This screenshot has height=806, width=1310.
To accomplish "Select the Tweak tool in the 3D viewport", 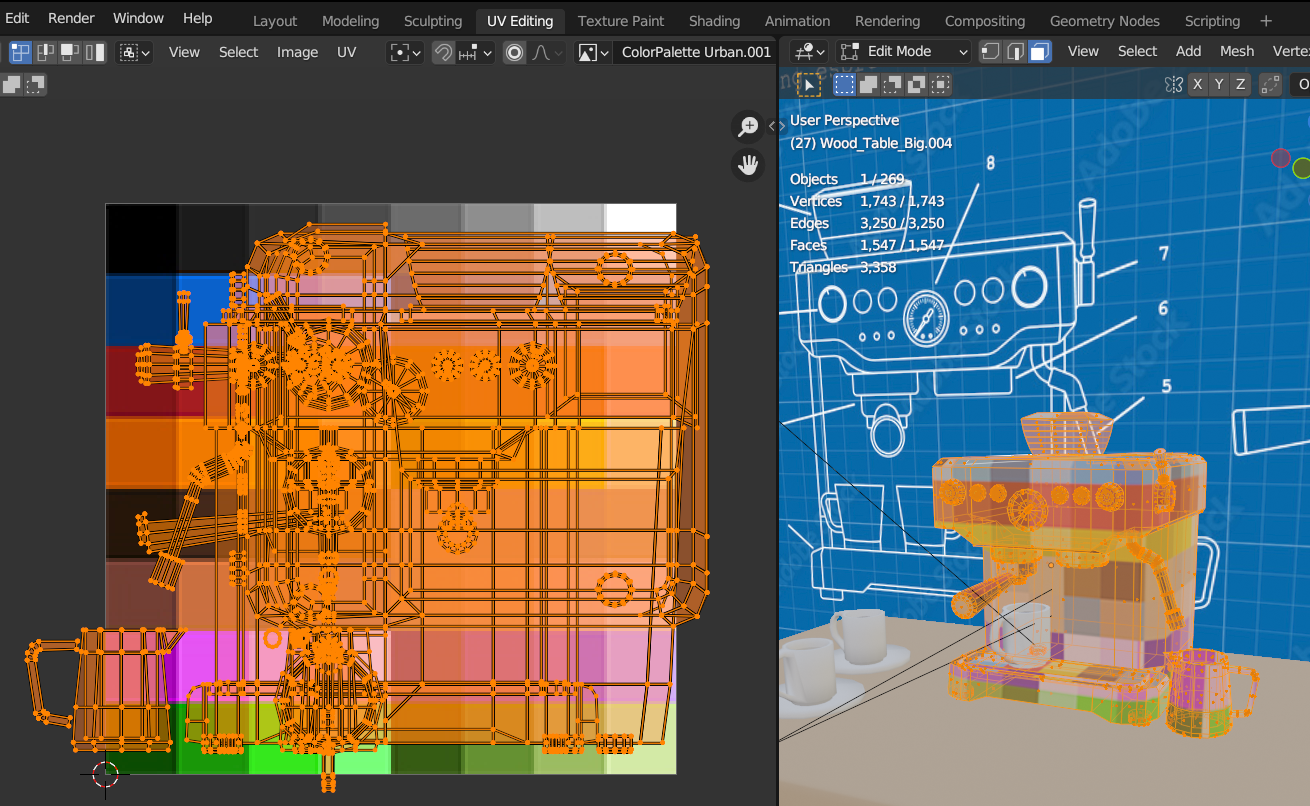I will [808, 85].
